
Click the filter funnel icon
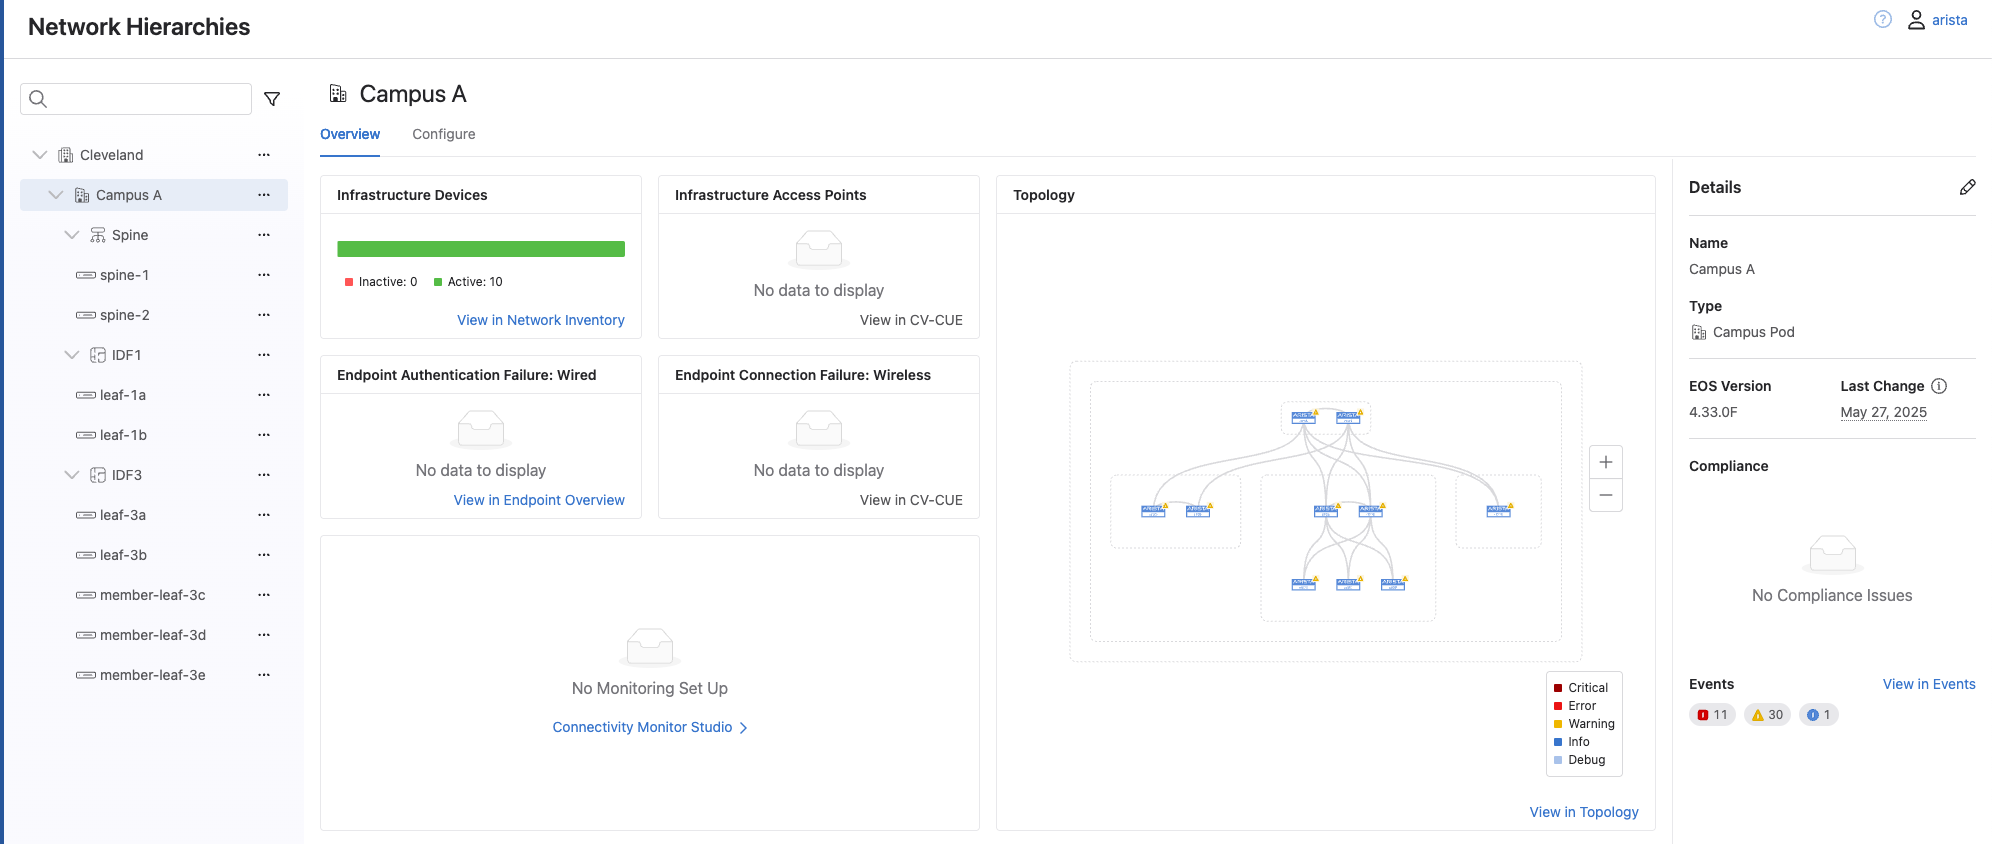click(x=271, y=99)
